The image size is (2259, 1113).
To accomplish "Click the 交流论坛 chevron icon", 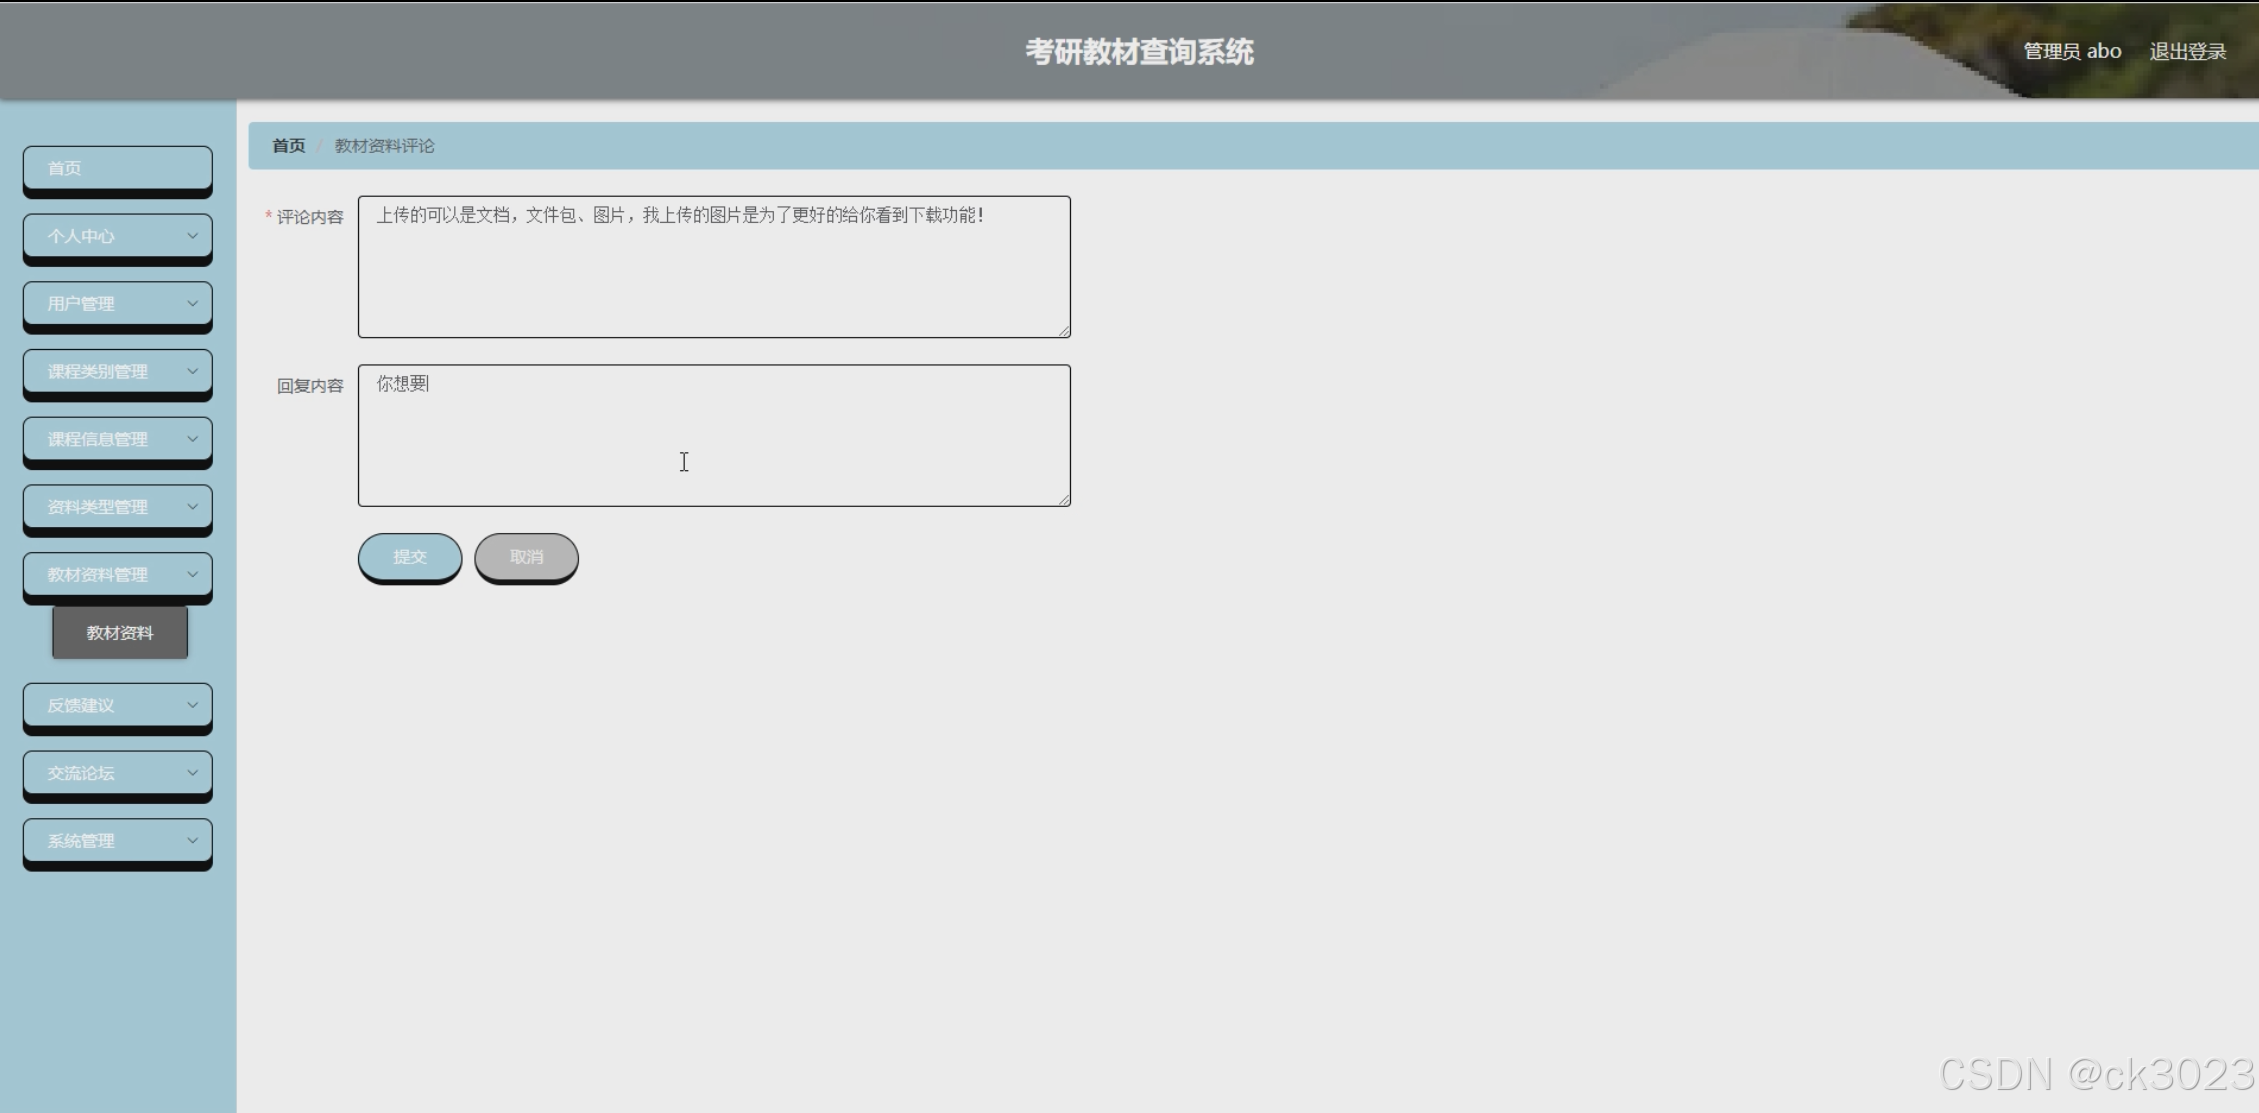I will tap(192, 773).
